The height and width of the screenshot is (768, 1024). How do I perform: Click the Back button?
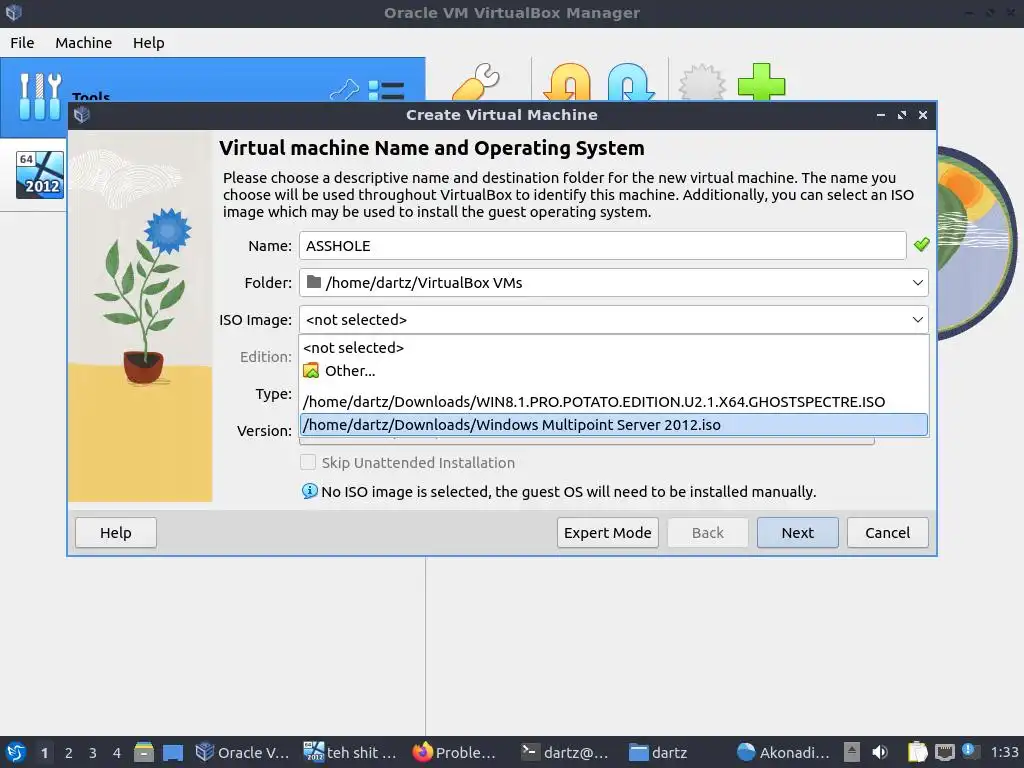(x=708, y=533)
